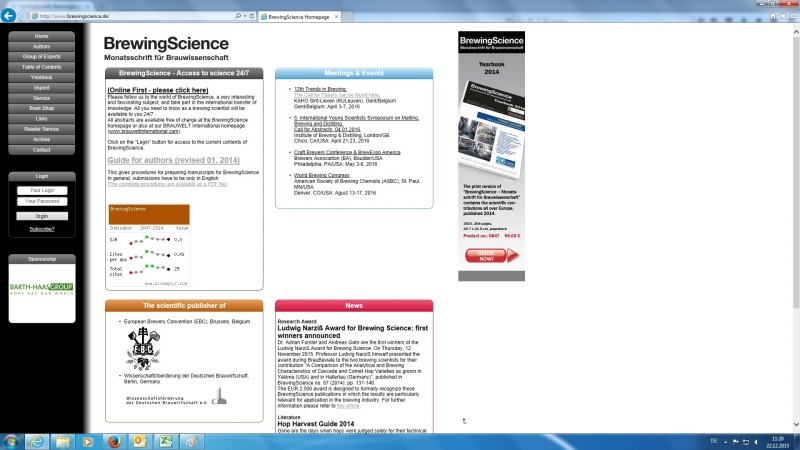Open the Guide for authors link

tap(174, 160)
